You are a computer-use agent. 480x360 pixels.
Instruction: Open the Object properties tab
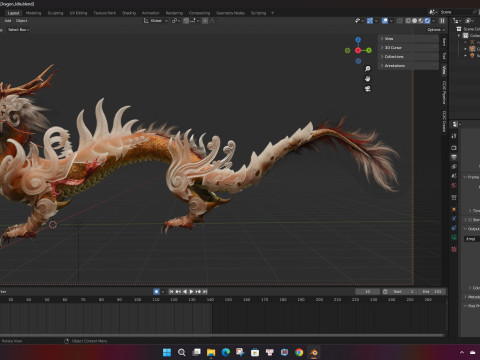[454, 209]
